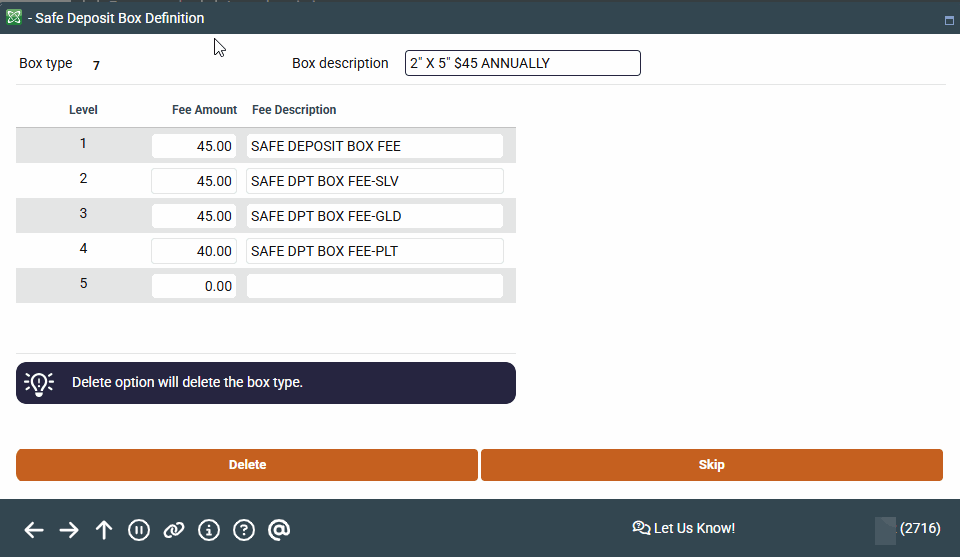Viewport: 960px width, 557px height.
Task: Select the Level 5 fee amount 0.00
Action: click(x=194, y=286)
